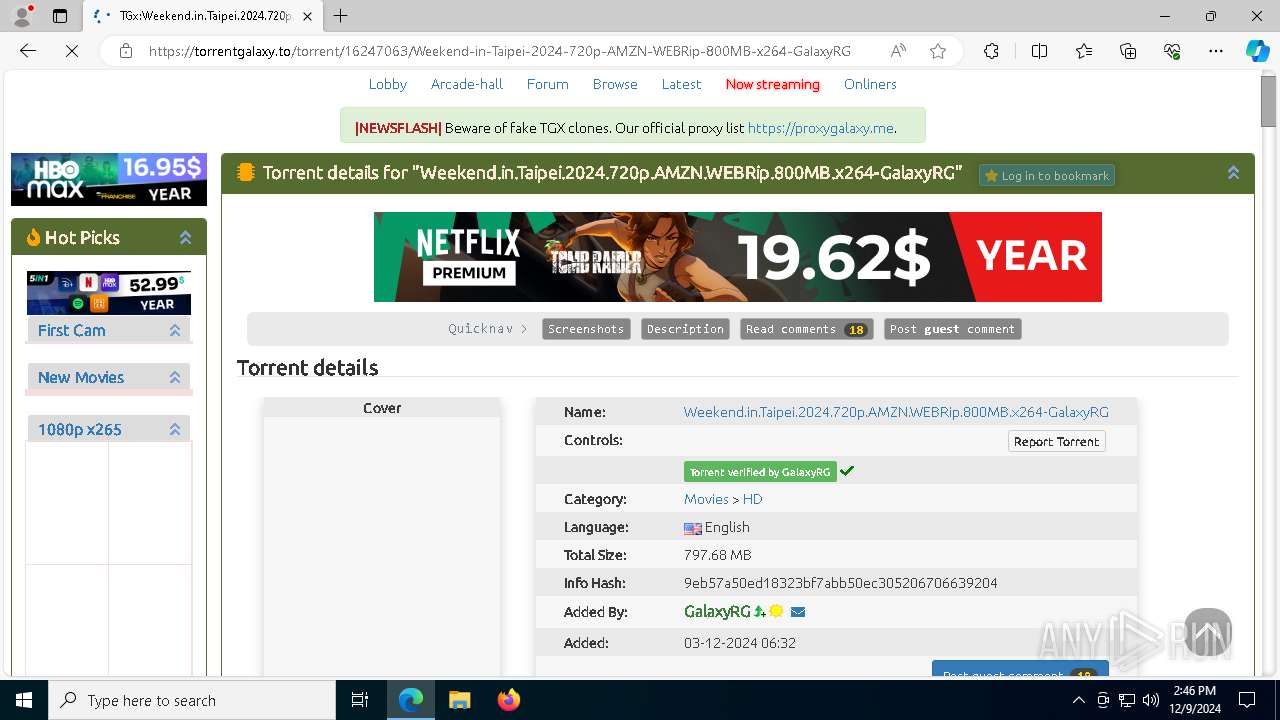Go back to the previous page
Screen dimensions: 1280x720
pyautogui.click(x=28, y=51)
